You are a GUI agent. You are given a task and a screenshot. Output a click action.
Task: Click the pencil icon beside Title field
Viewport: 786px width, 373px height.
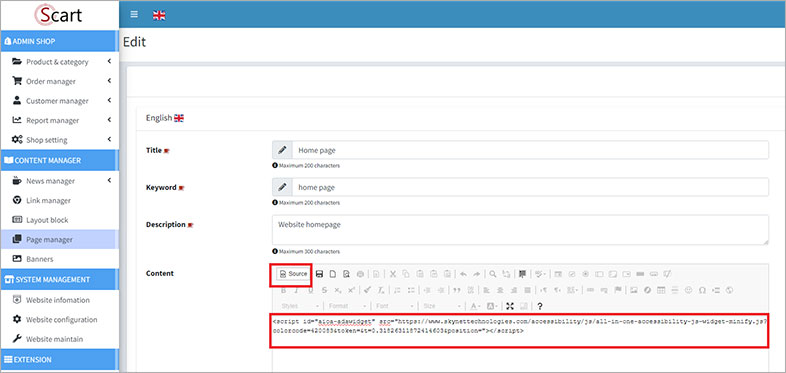coord(282,150)
